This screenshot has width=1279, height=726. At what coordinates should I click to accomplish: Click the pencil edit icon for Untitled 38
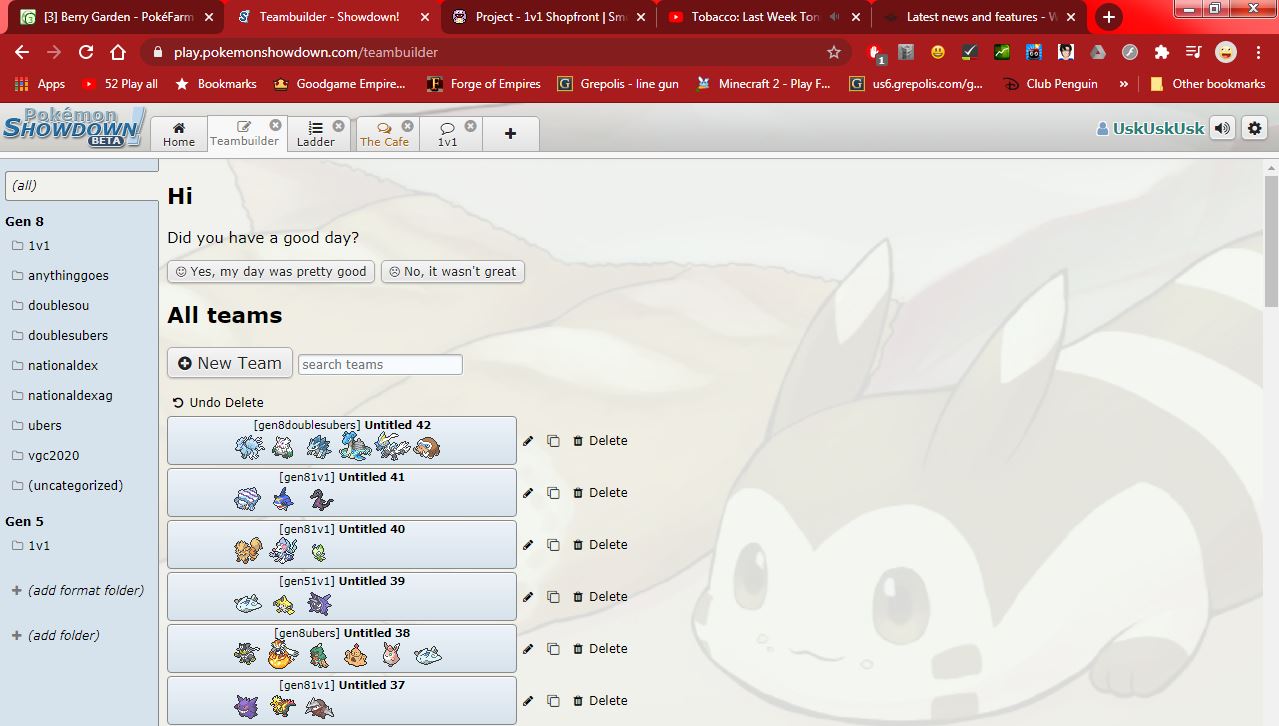528,649
